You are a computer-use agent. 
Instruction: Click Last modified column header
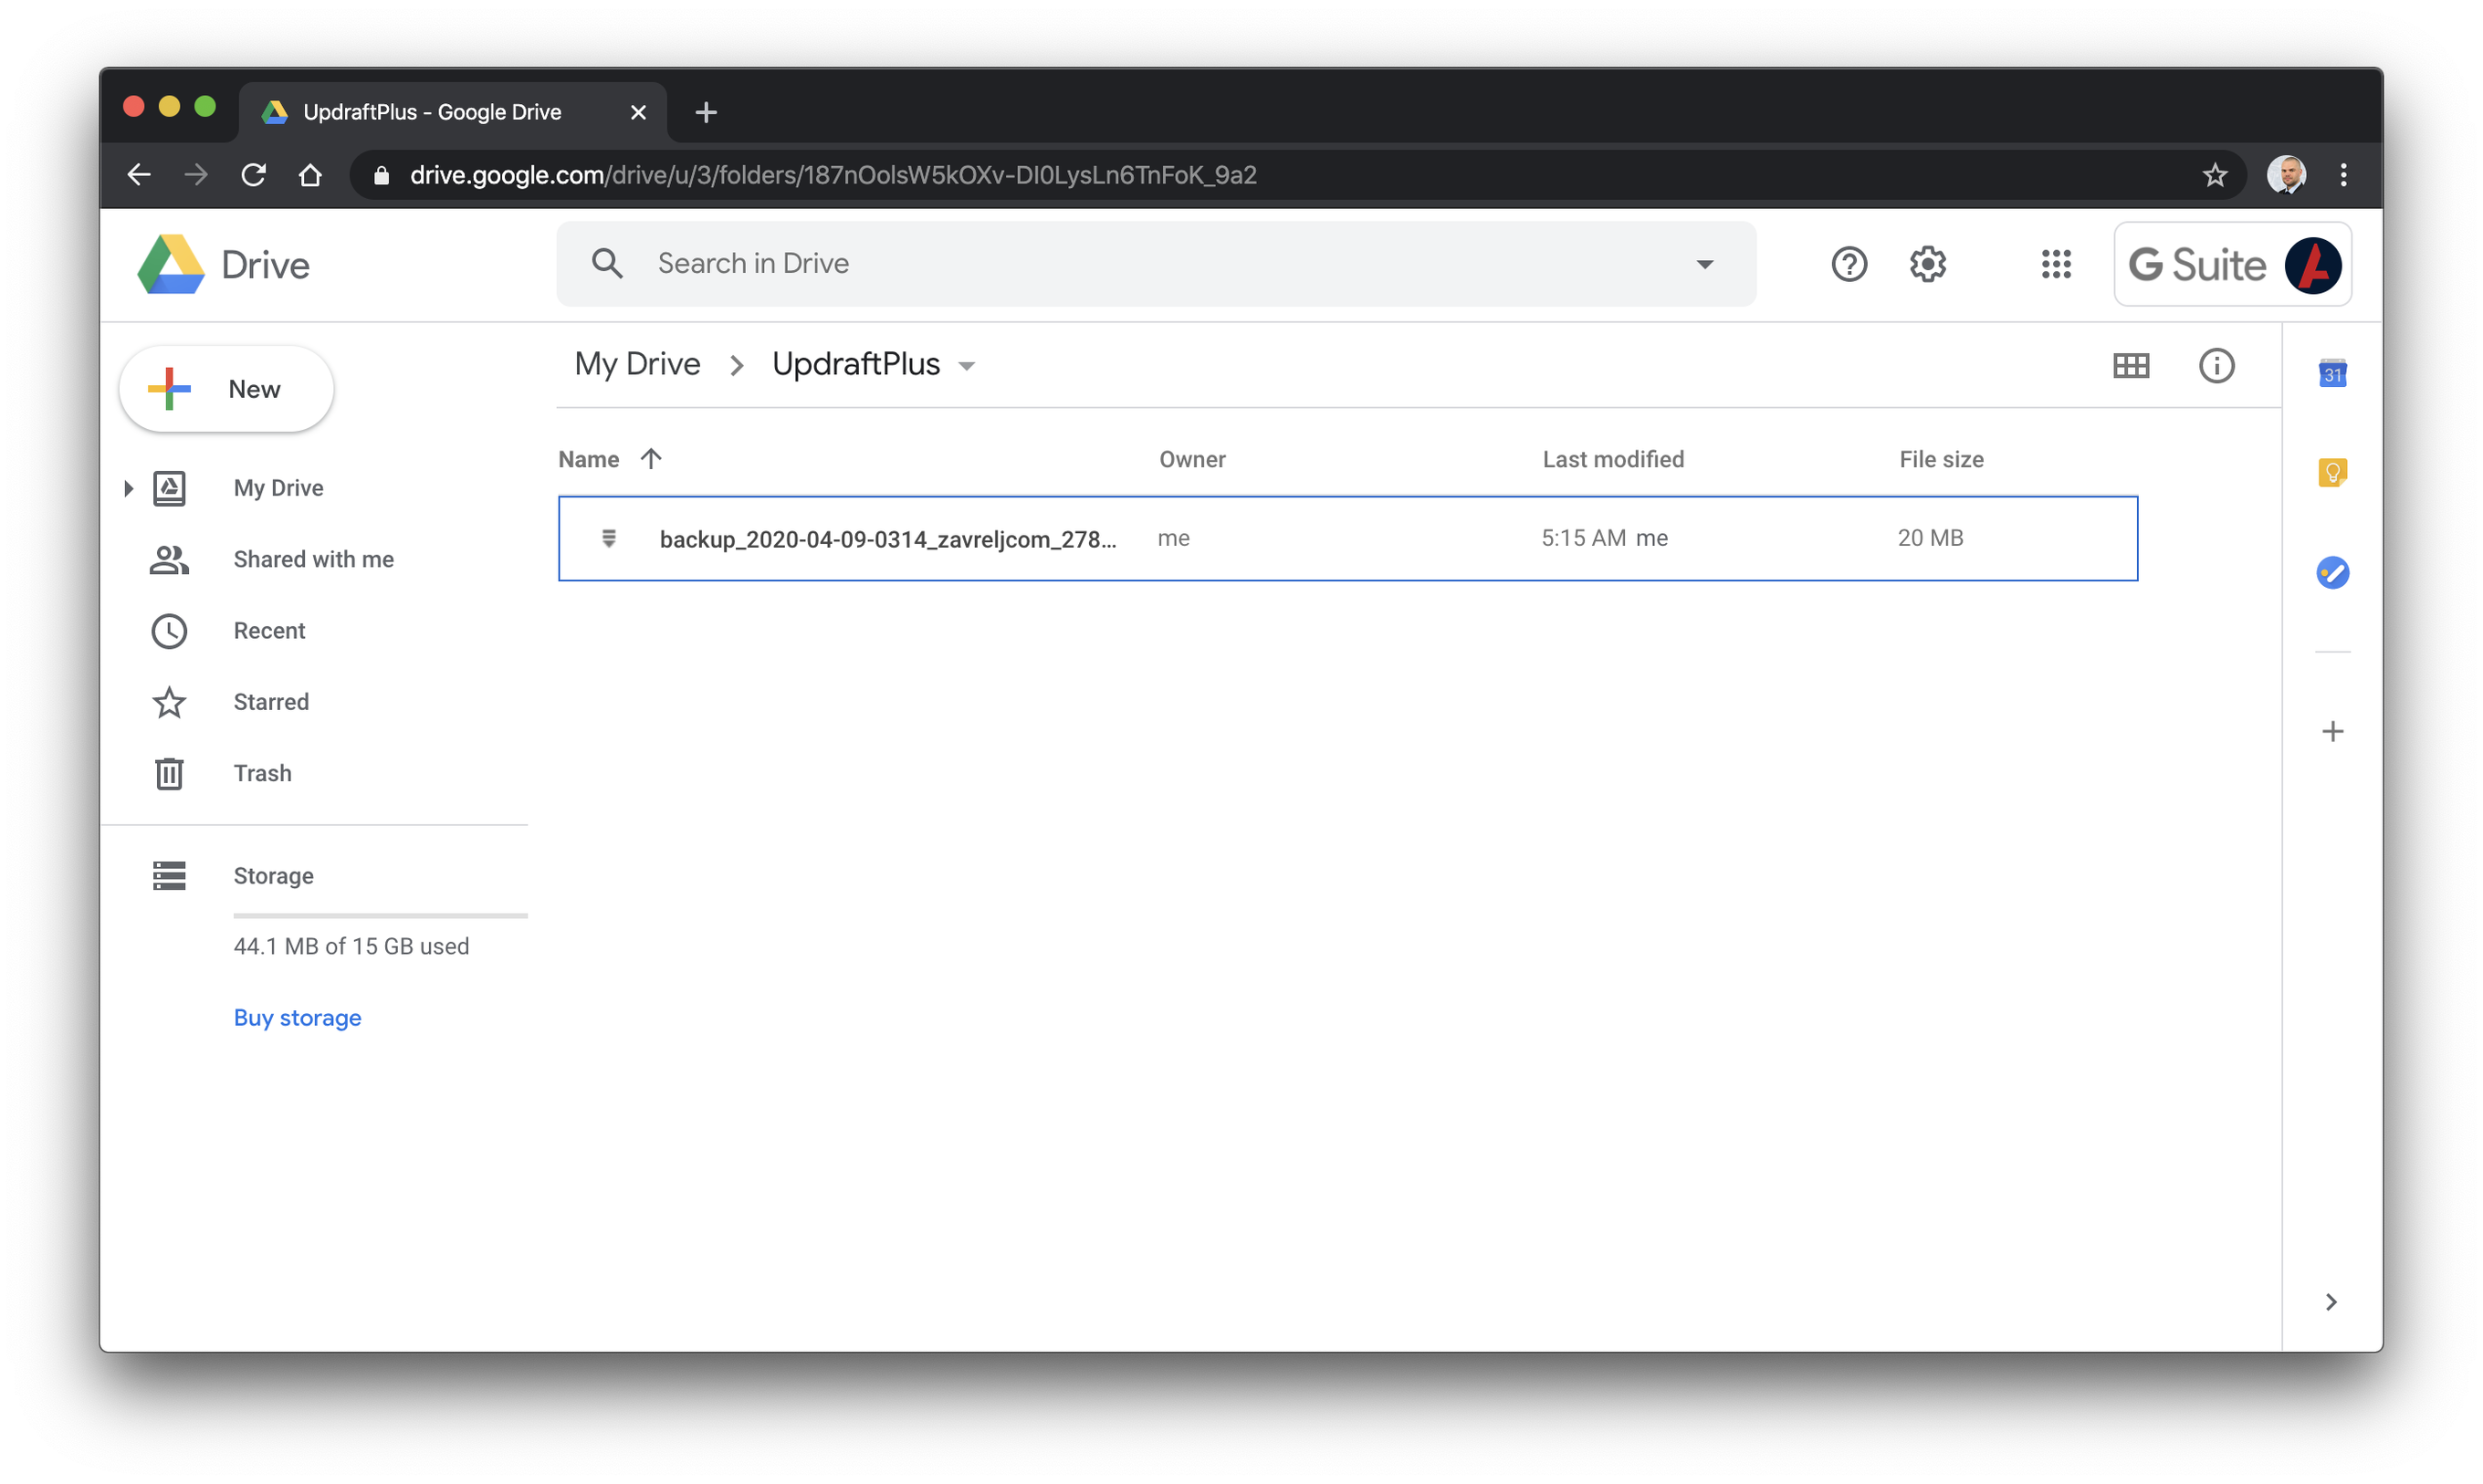[x=1613, y=459]
